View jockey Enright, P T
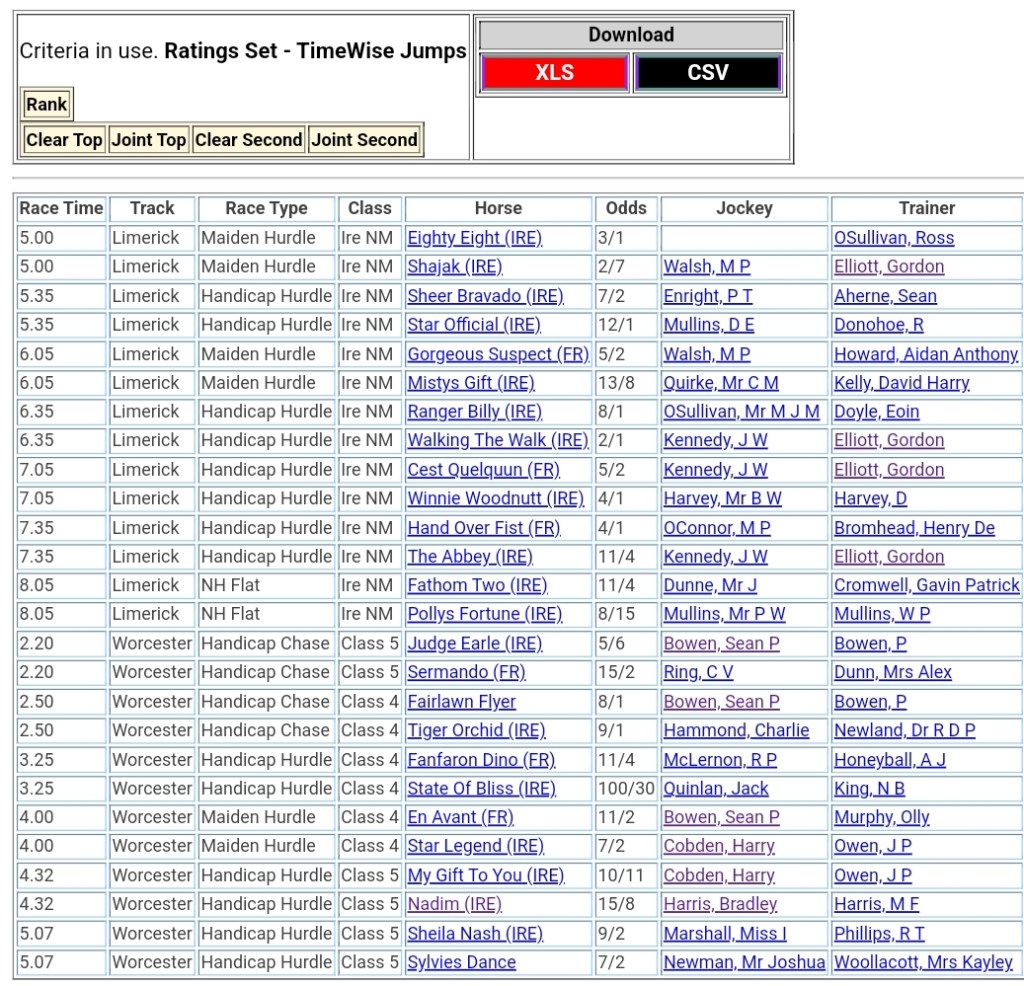The width and height of the screenshot is (1024, 986). pos(708,296)
